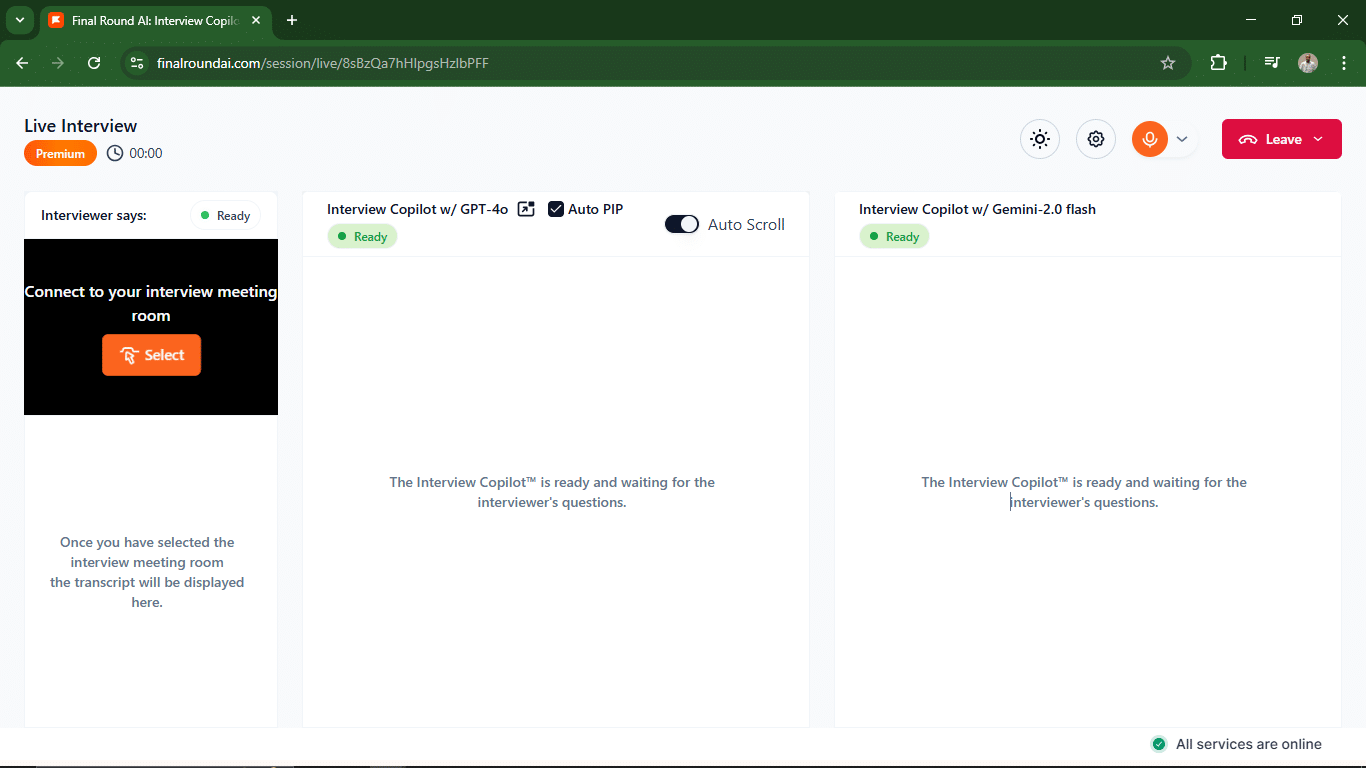Click the 'Interview Copilot w/ GPT-4o' heading
The width and height of the screenshot is (1366, 768).
click(x=418, y=209)
